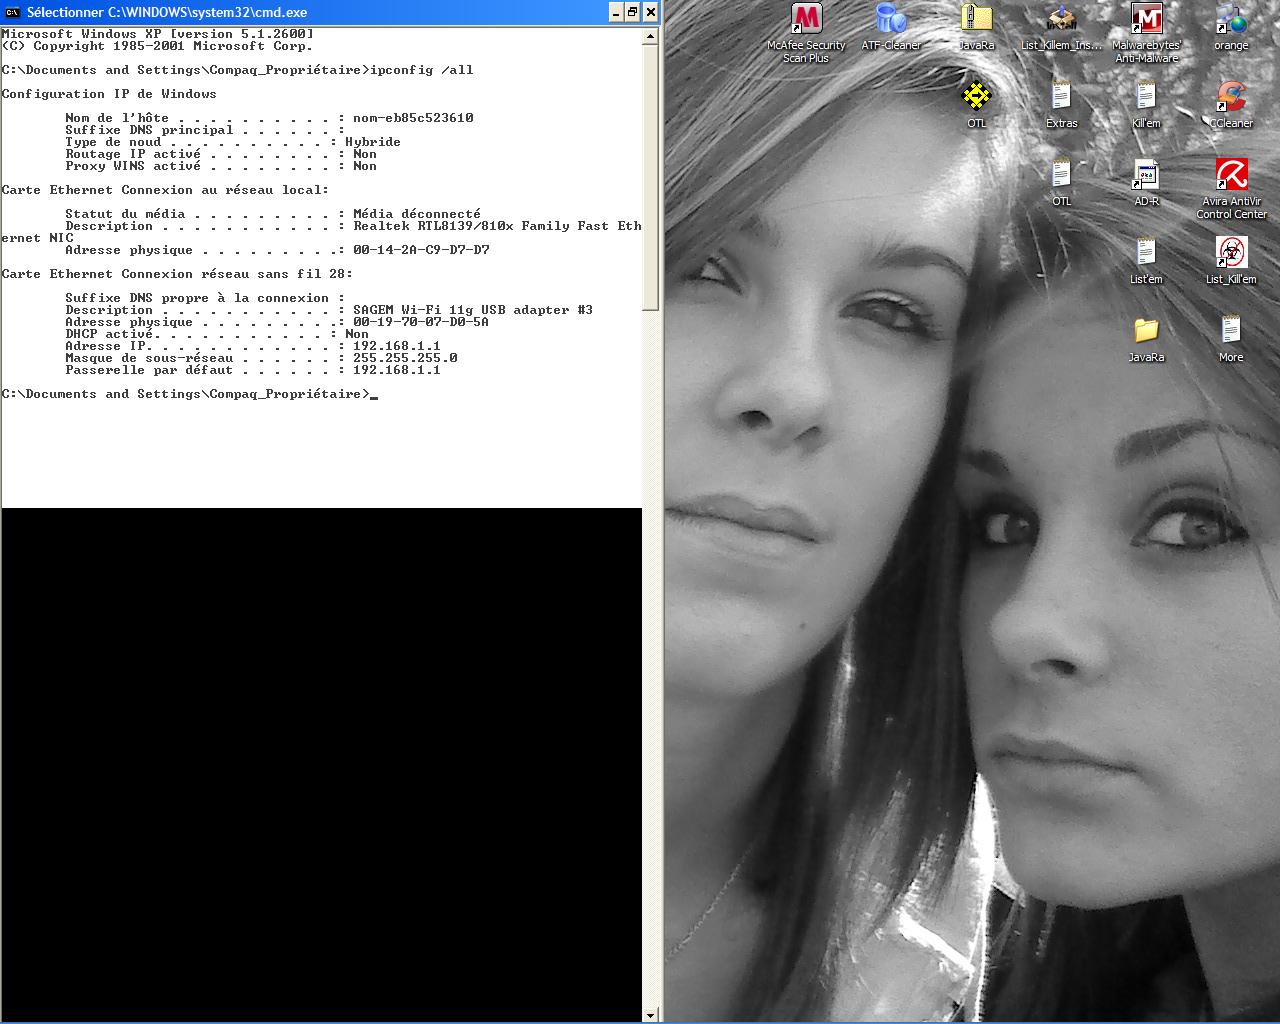Select the yellow OTL program icon
The height and width of the screenshot is (1024, 1280).
[x=976, y=97]
